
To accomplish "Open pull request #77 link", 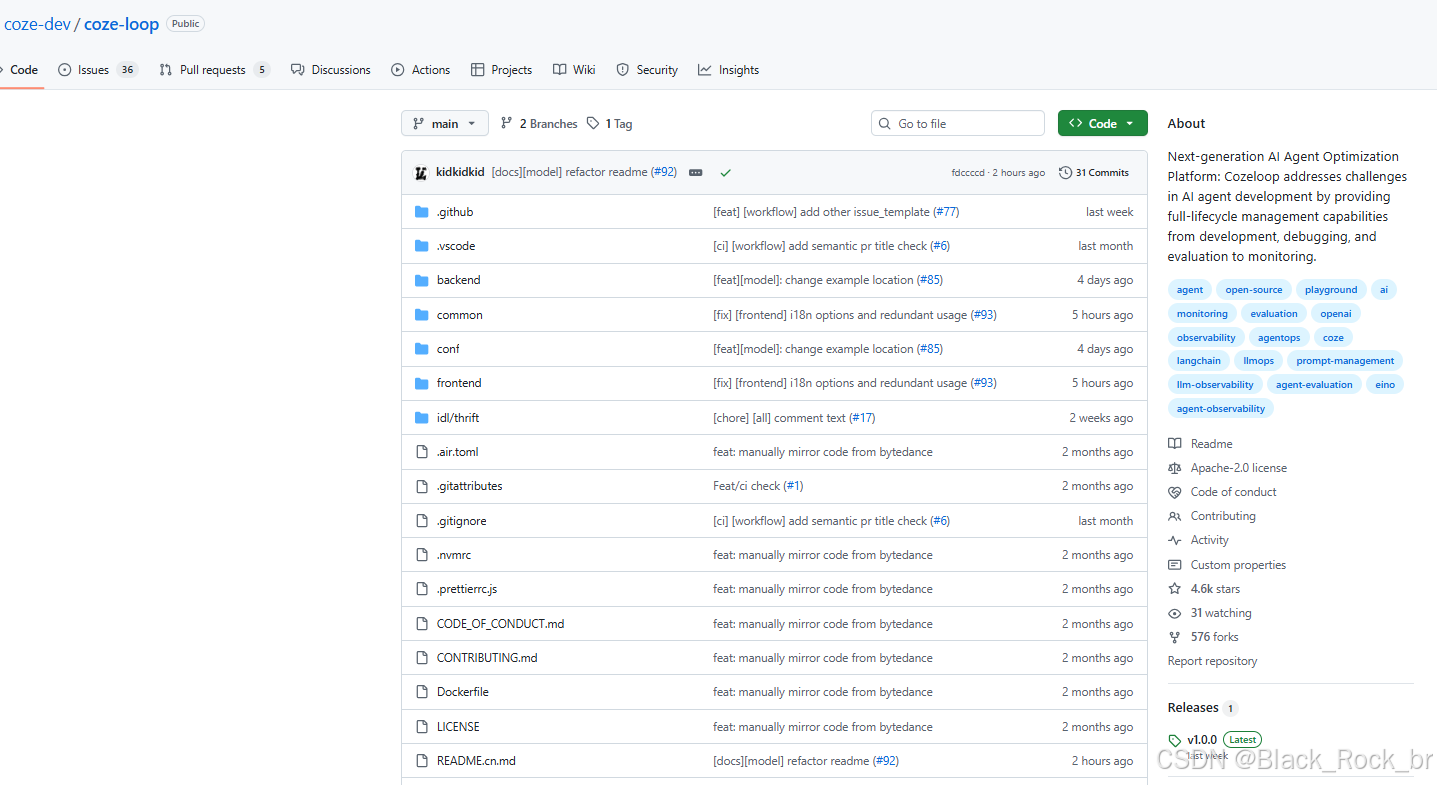I will [x=946, y=212].
